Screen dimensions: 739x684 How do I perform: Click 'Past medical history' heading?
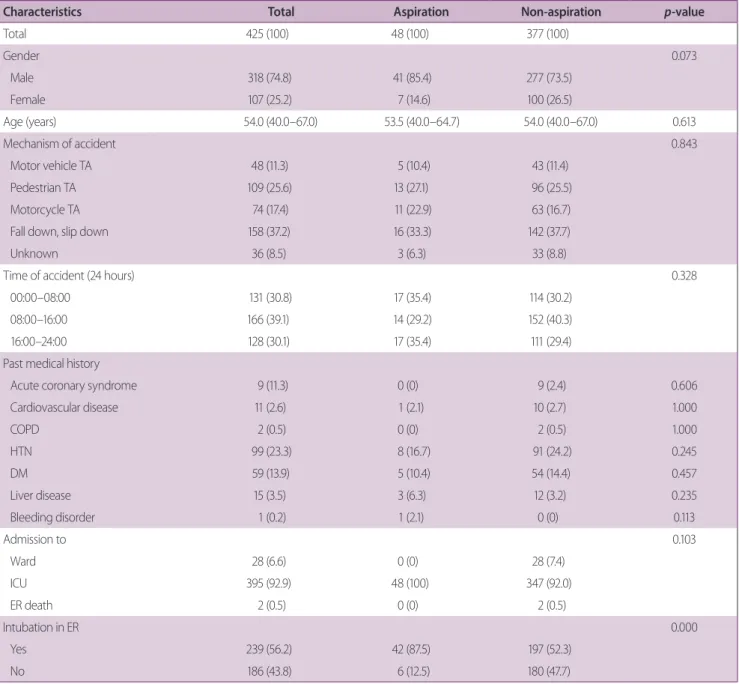click(51, 363)
